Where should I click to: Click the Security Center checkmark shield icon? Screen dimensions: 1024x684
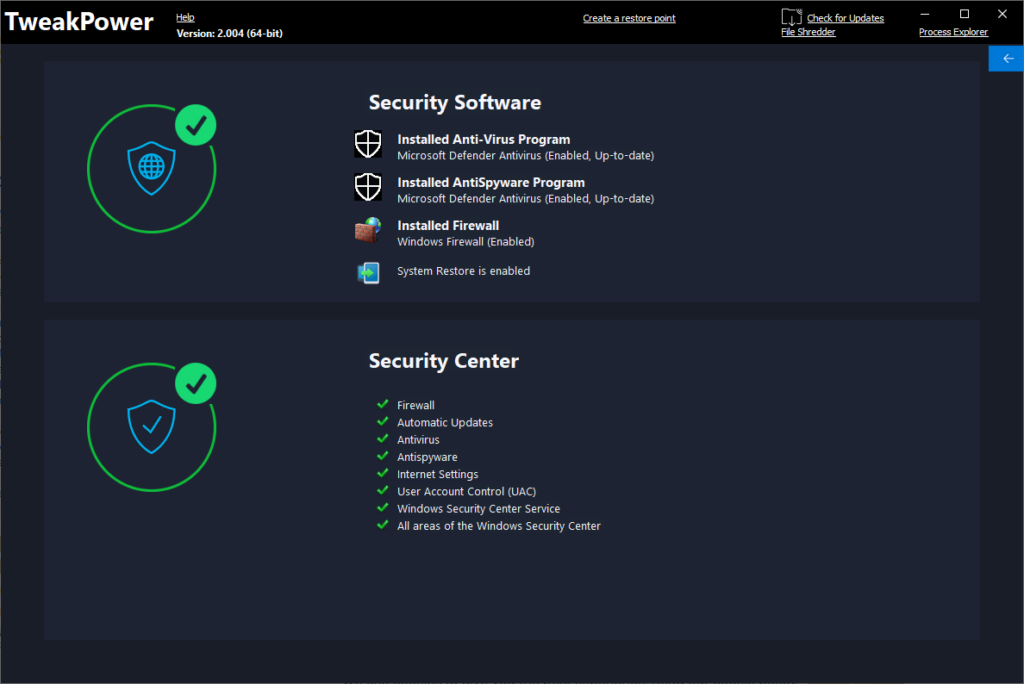(152, 427)
